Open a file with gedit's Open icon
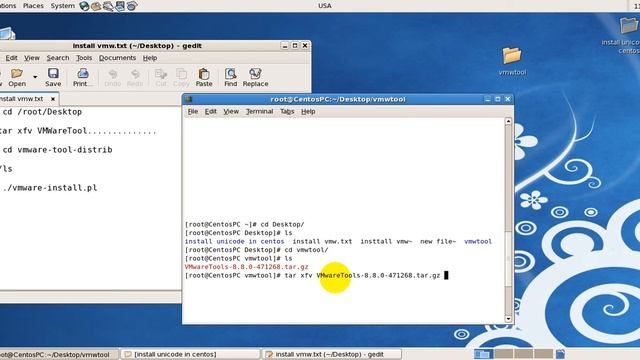The width and height of the screenshot is (640, 360). (17, 78)
